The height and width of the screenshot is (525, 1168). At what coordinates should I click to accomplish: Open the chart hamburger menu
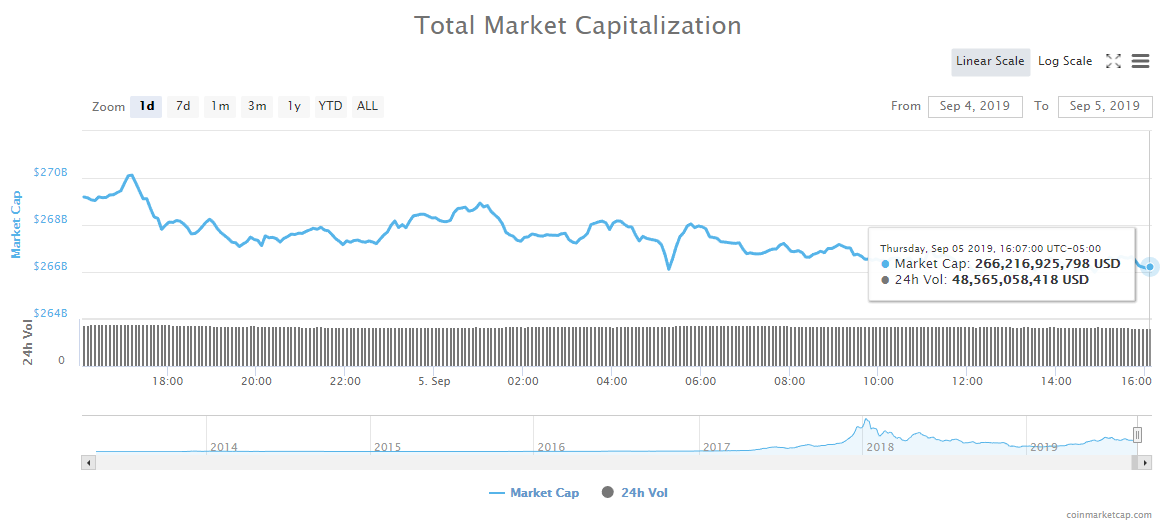point(1140,61)
